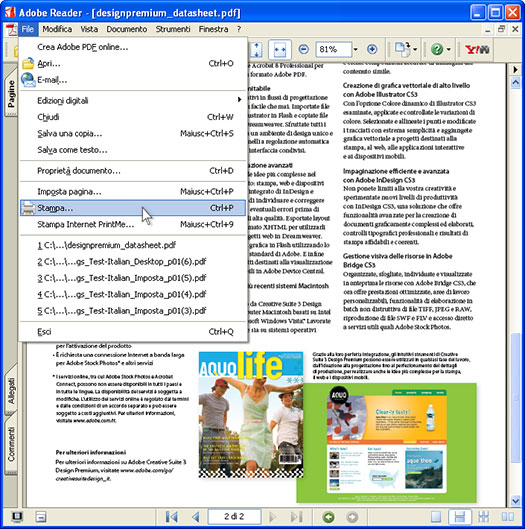
Task: Select Apri… from the File menu
Action: click(133, 63)
